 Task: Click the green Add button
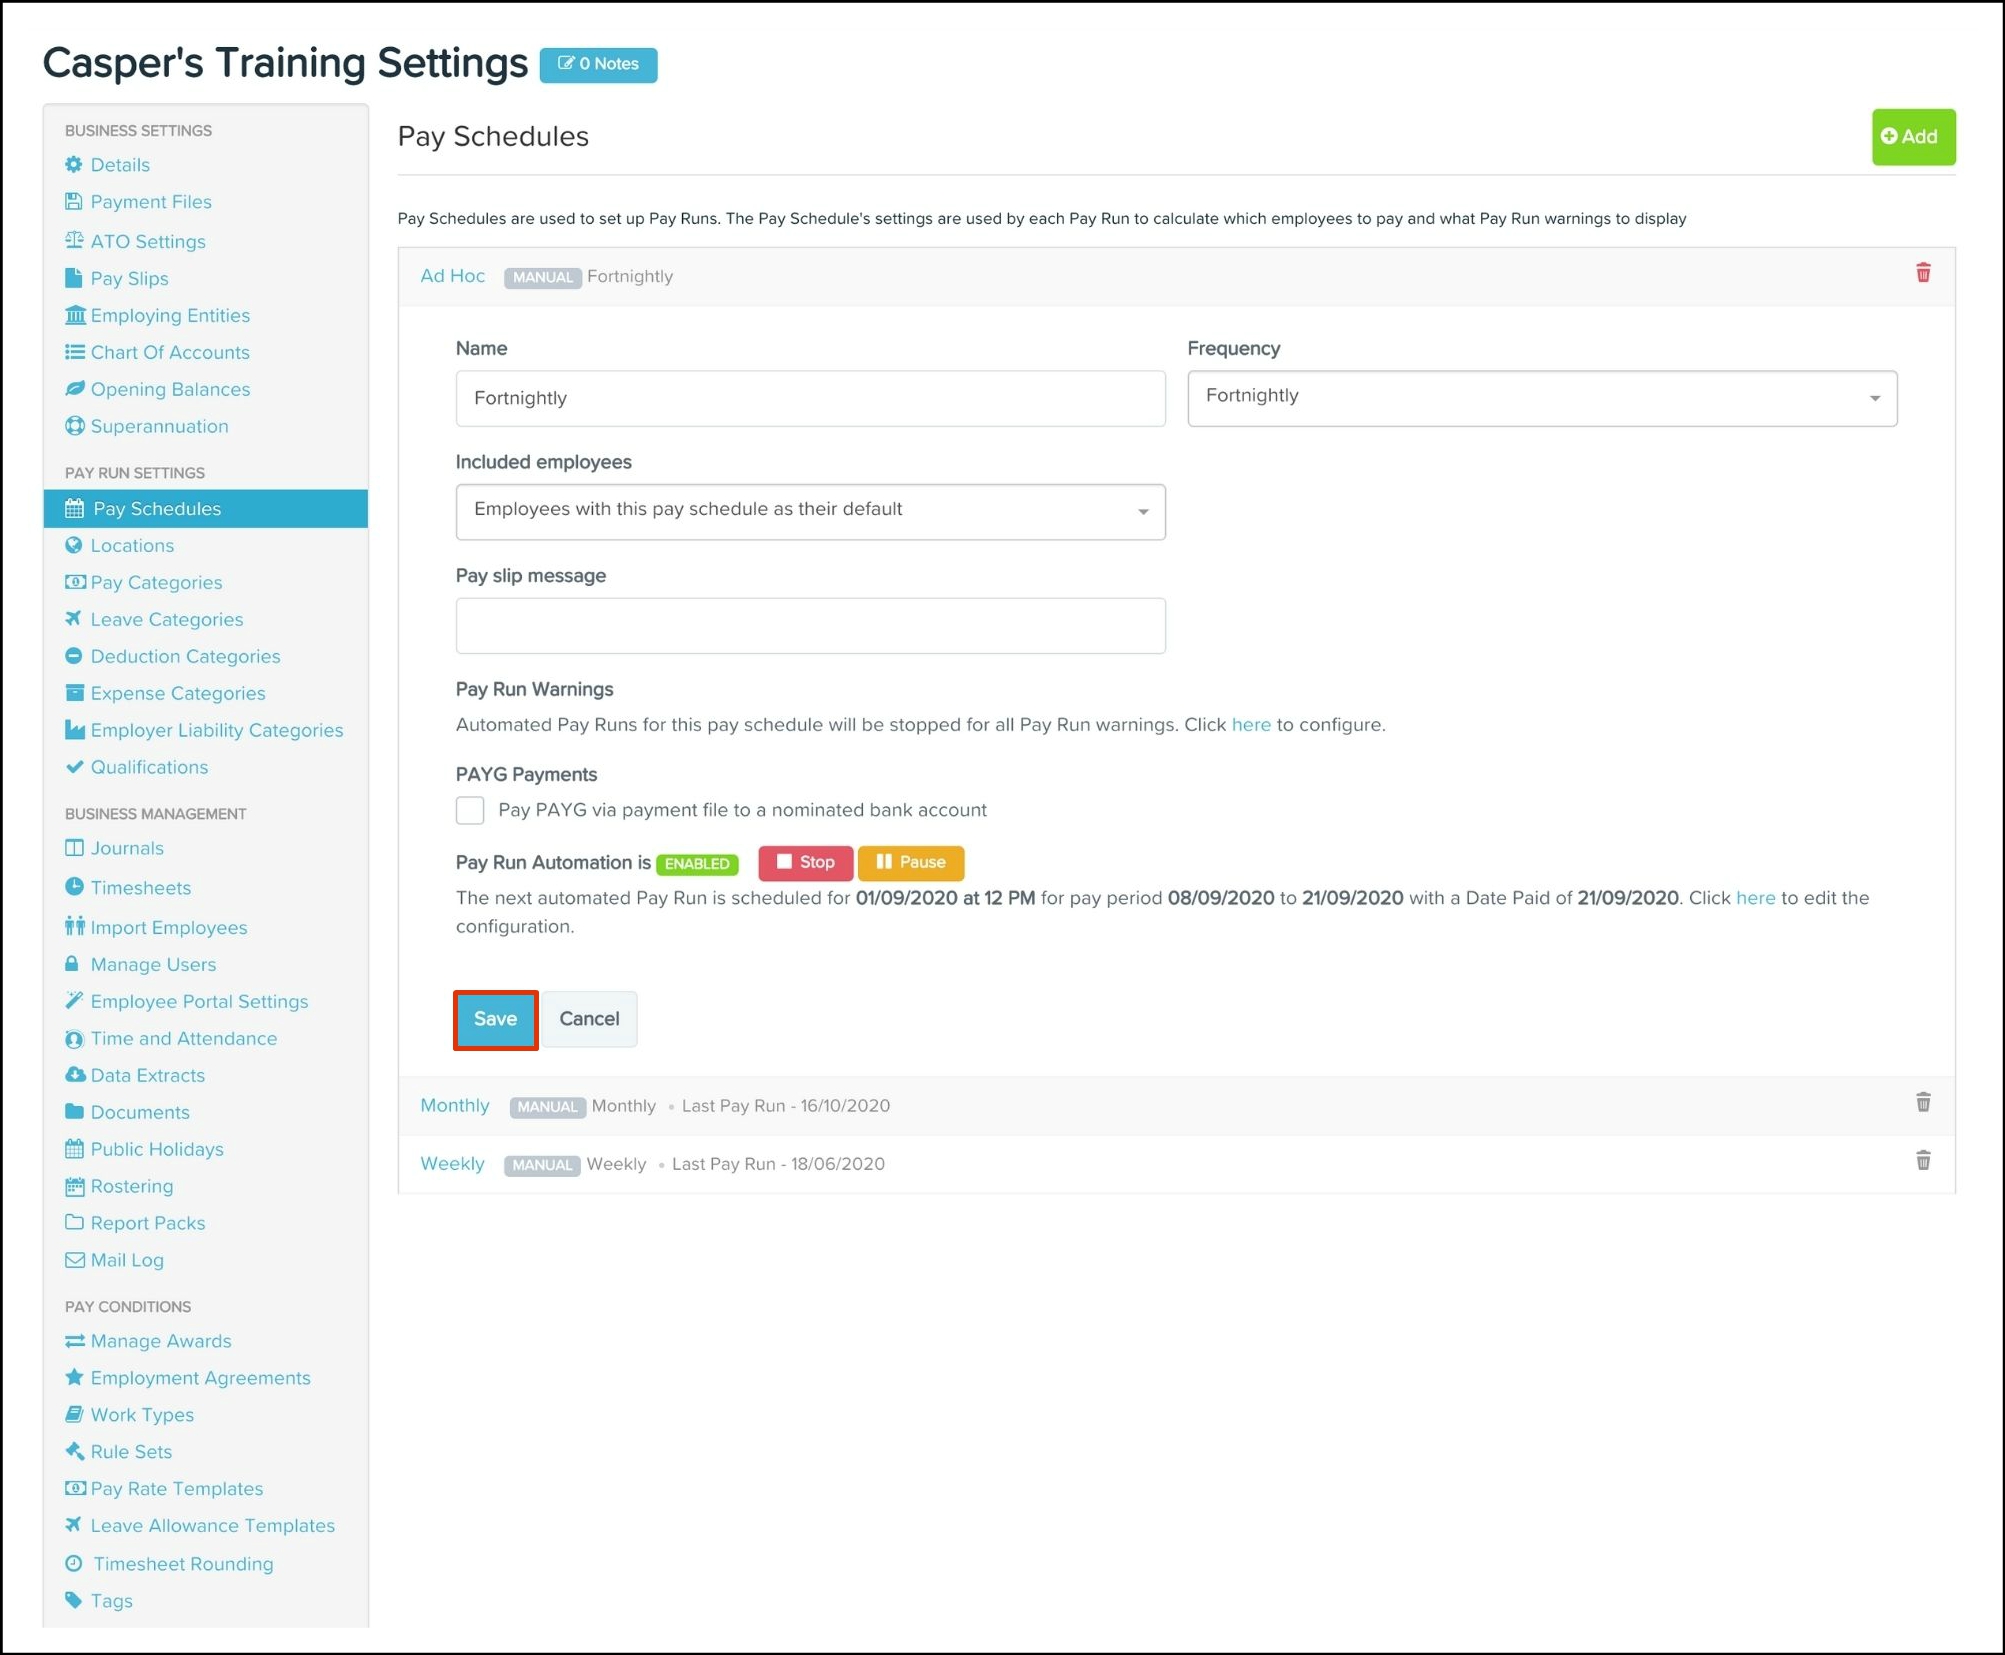coord(1912,137)
